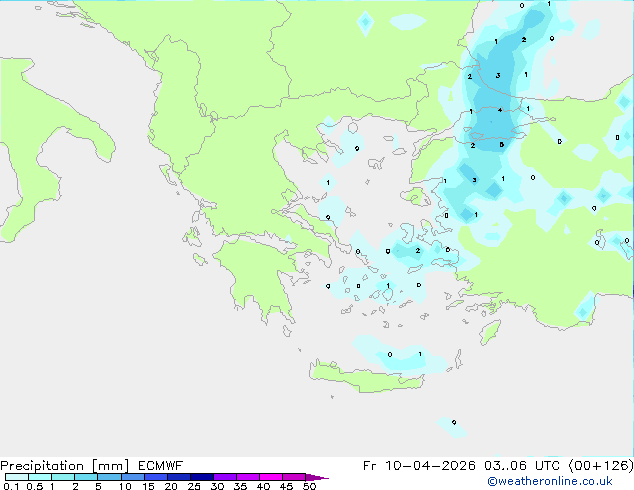Select the "Precipitation [mm]" title text
634x490 pixels.
64,466
